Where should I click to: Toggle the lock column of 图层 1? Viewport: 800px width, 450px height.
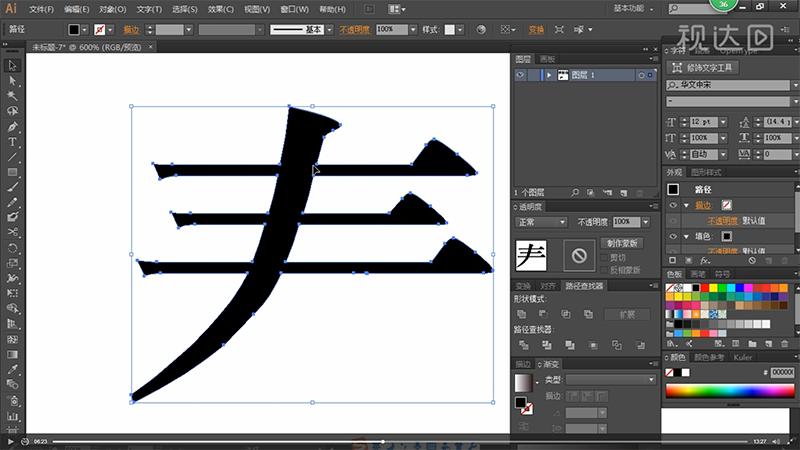(x=534, y=75)
